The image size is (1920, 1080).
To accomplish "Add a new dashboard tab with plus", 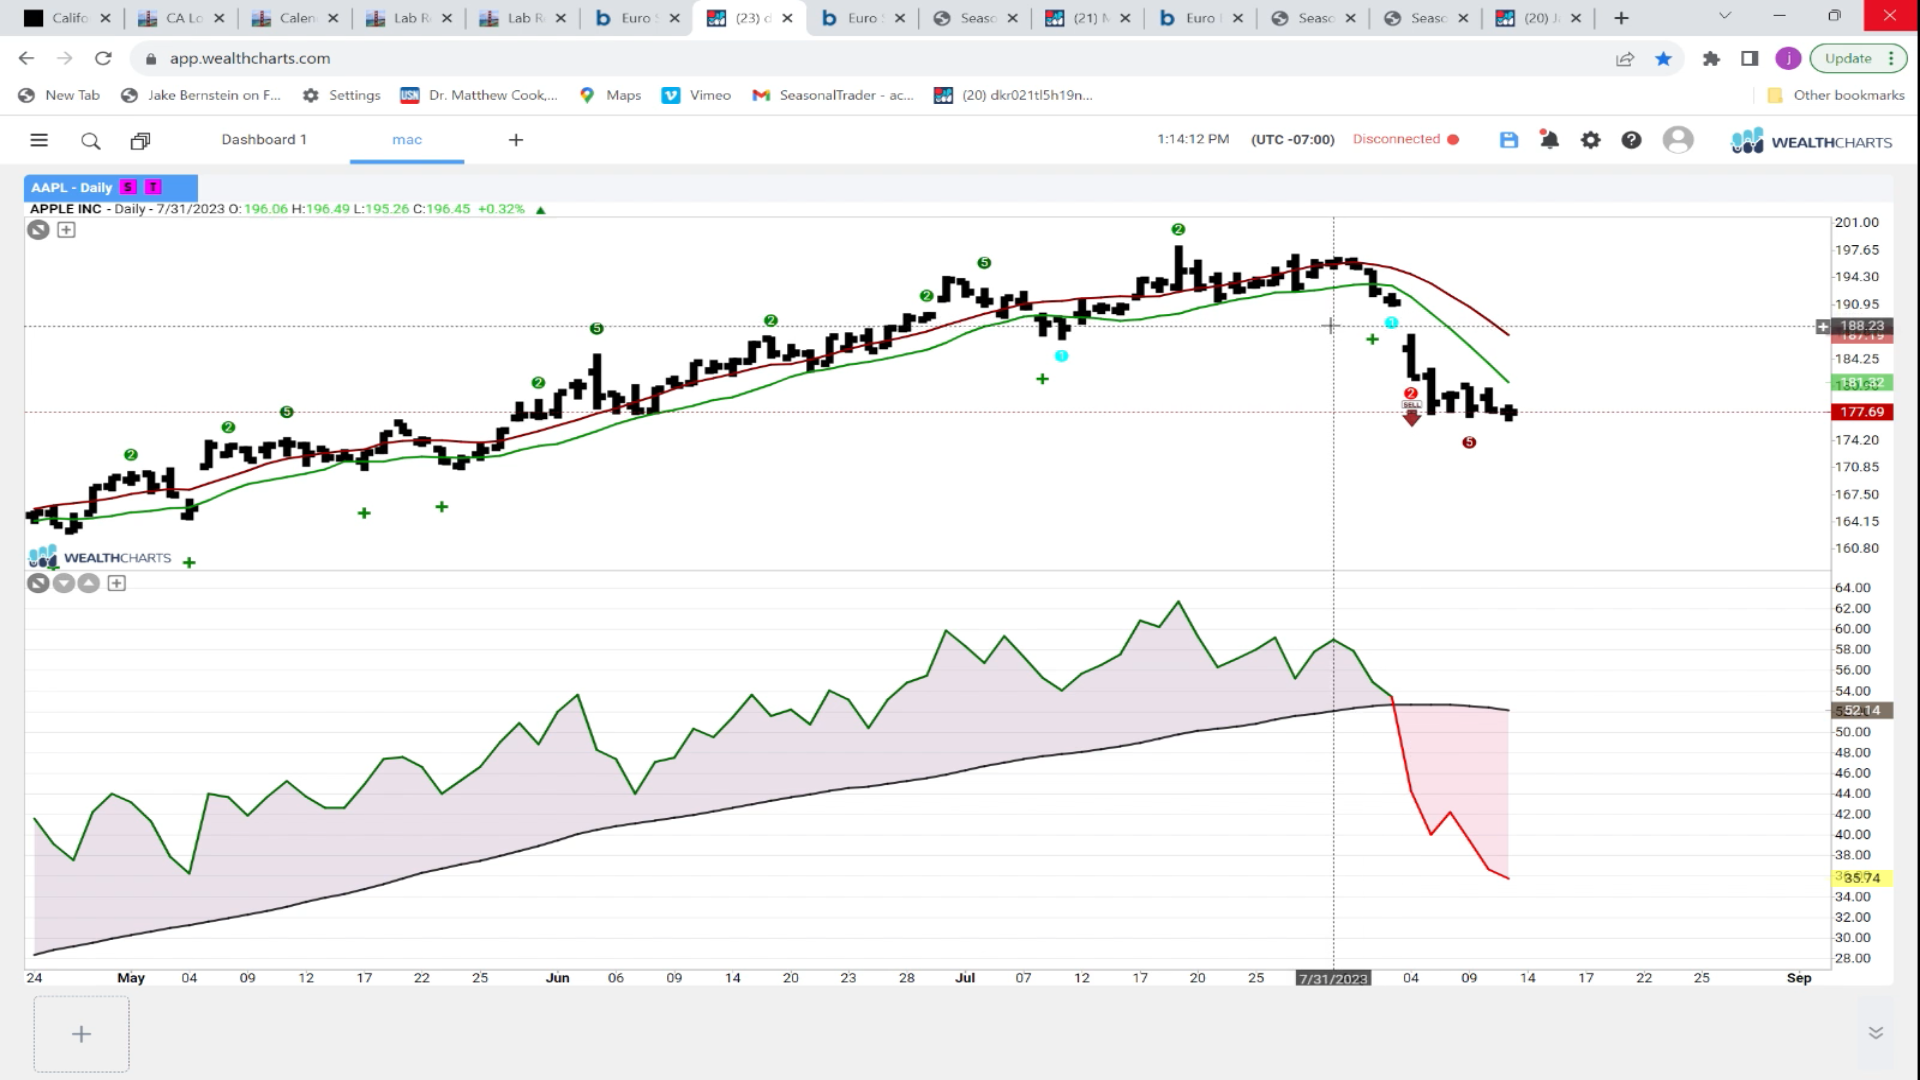I will pyautogui.click(x=516, y=140).
